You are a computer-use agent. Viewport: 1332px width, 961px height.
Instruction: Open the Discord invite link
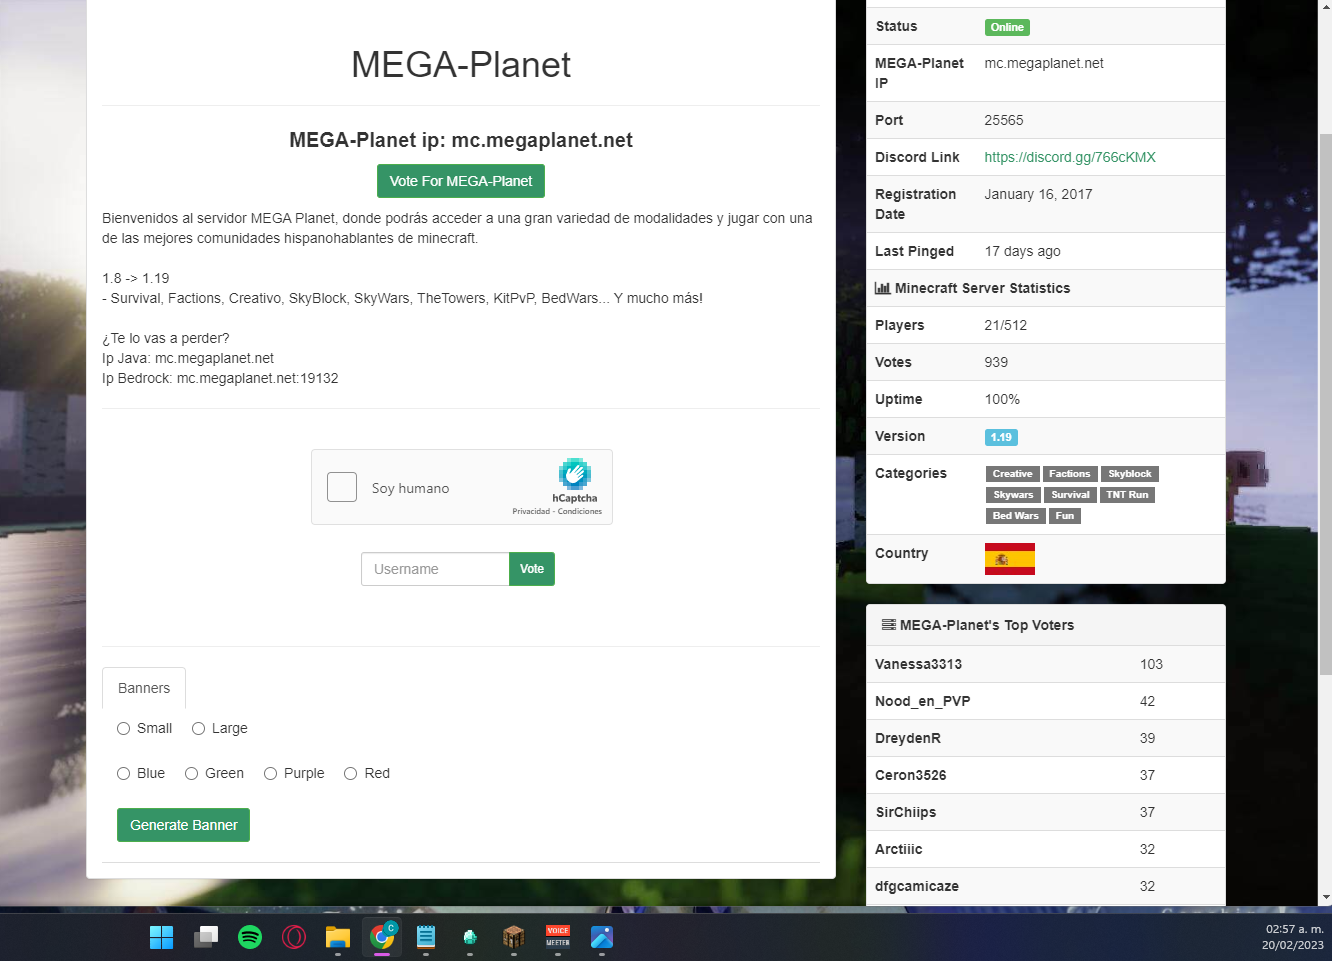click(x=1069, y=157)
